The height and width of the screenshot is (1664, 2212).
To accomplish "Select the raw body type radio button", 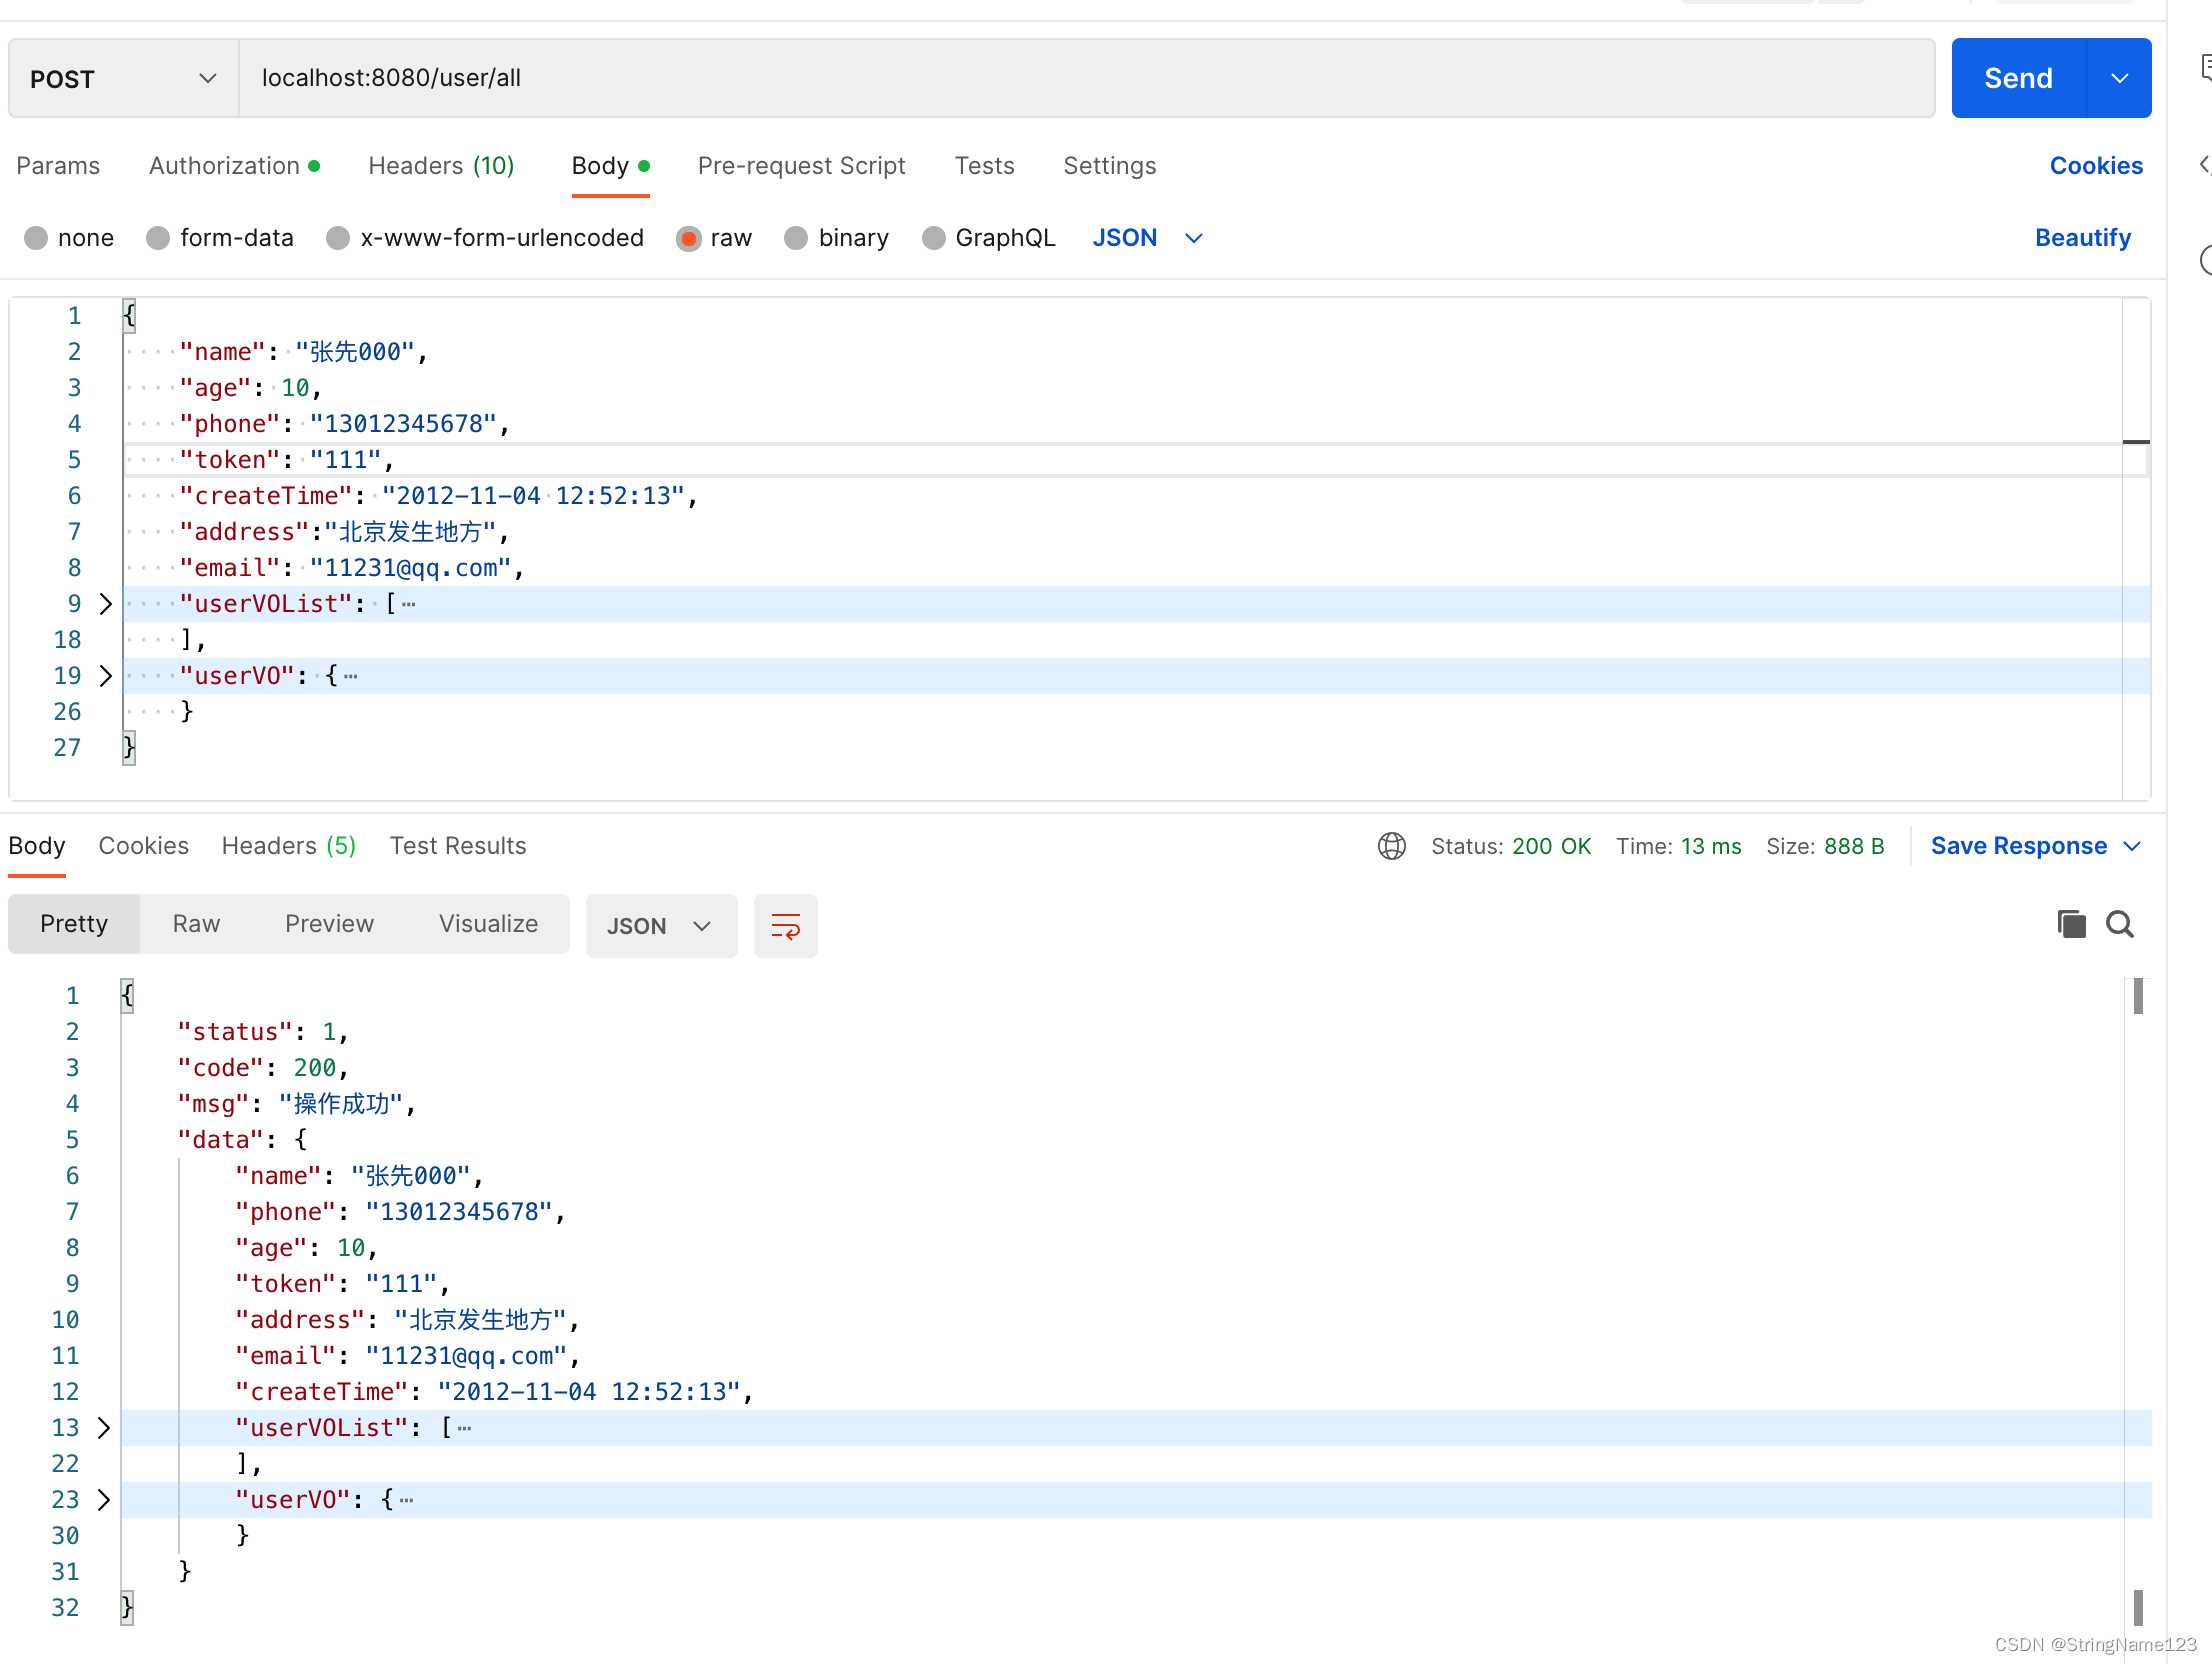I will (x=688, y=238).
